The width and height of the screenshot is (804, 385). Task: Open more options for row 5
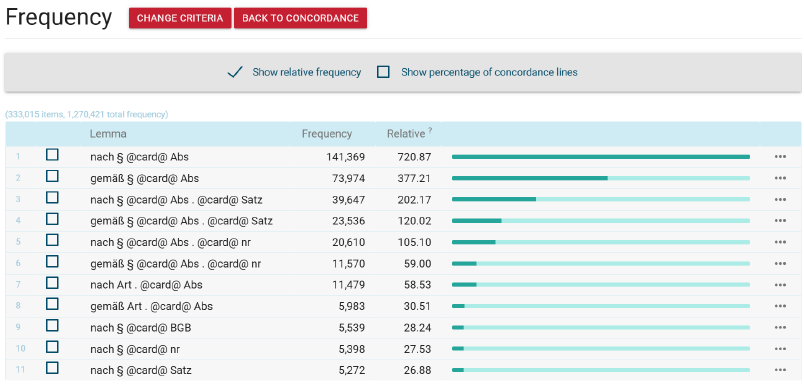[780, 242]
